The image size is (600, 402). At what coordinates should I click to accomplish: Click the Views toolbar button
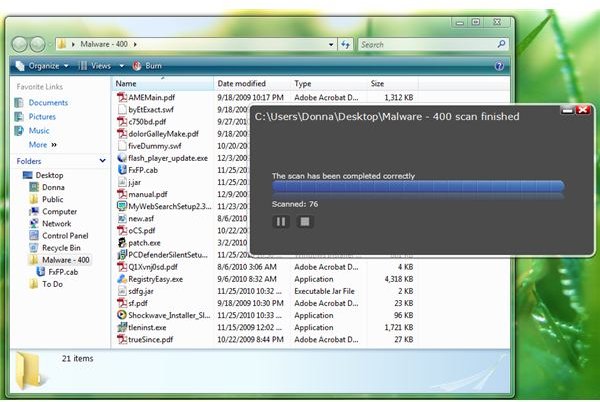(95, 66)
